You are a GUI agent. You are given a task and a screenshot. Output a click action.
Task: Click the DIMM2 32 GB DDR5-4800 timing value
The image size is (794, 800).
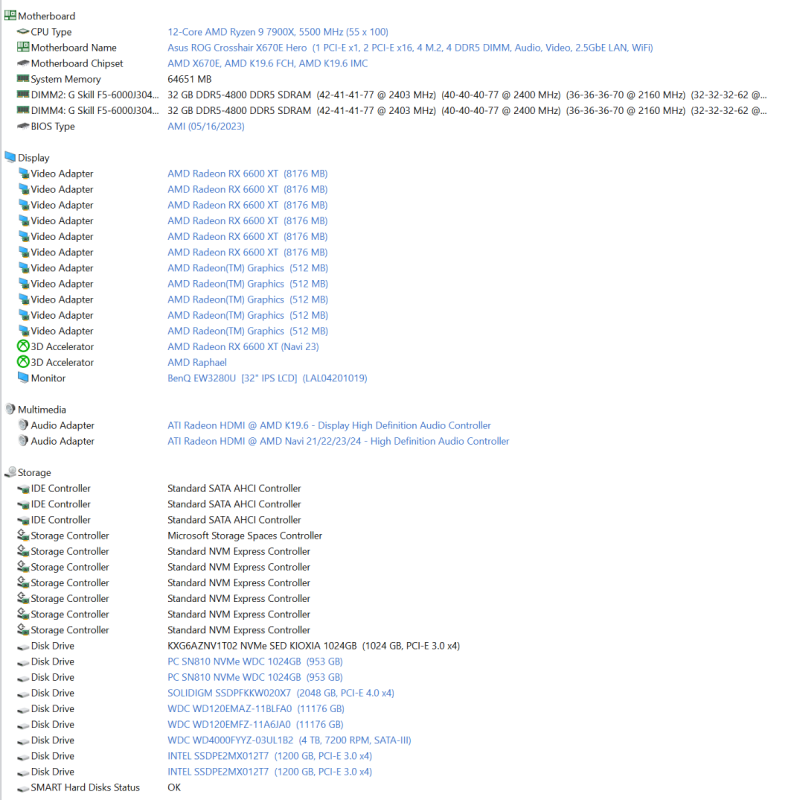[467, 95]
